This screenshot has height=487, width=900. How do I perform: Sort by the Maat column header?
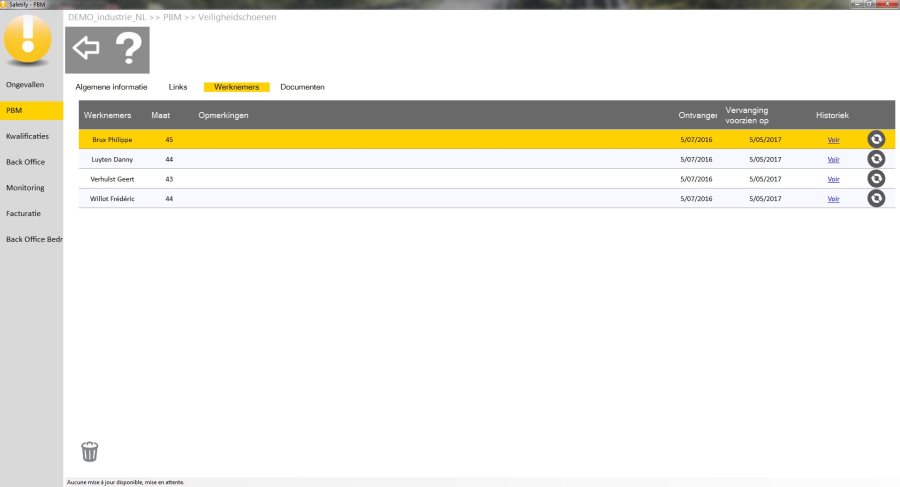click(x=160, y=115)
